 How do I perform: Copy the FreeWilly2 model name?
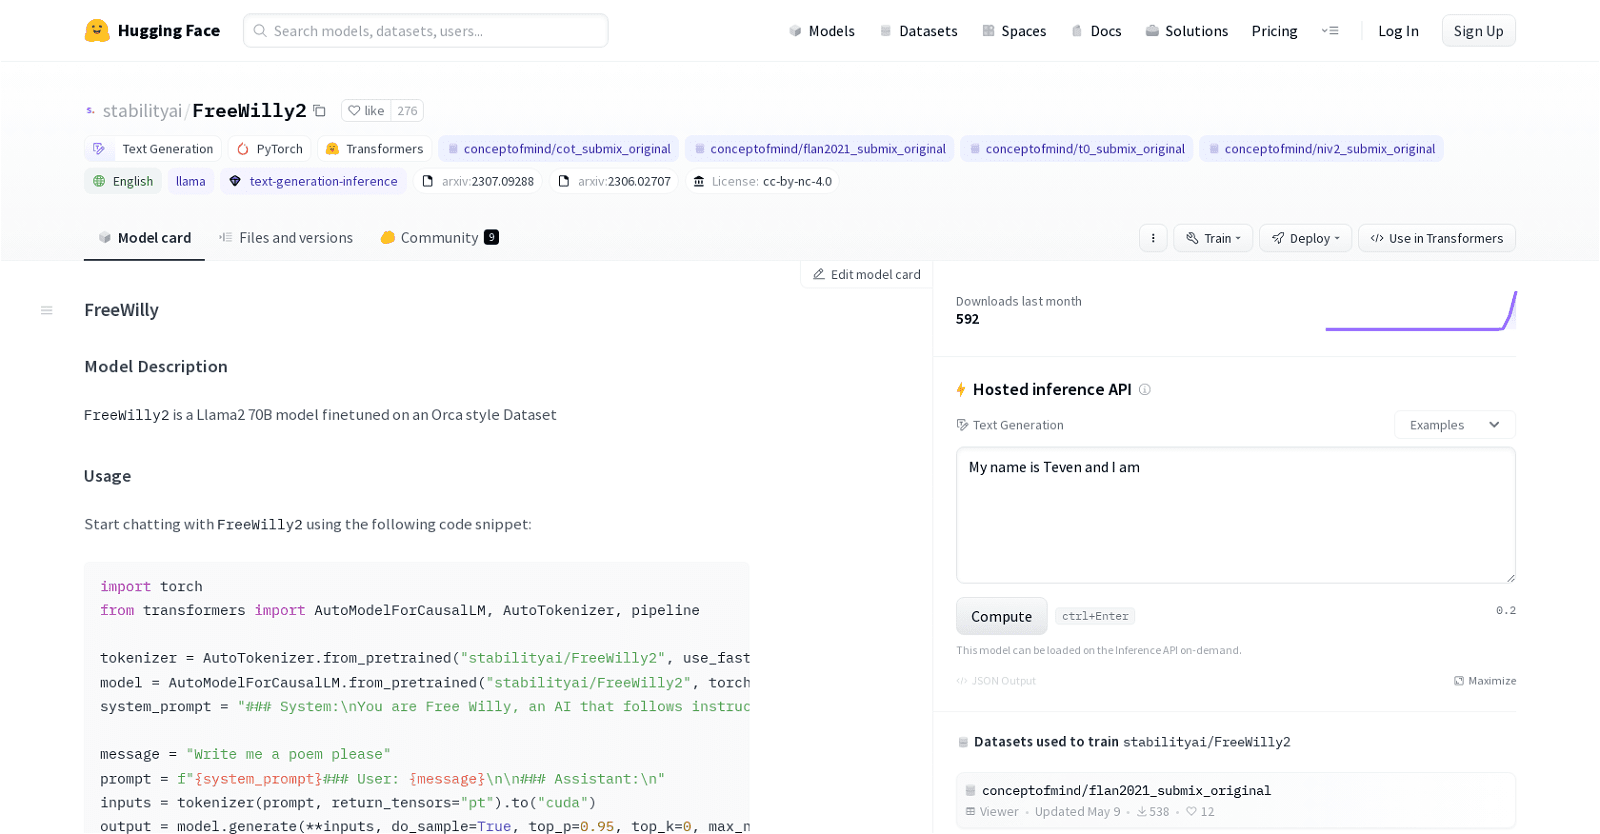pos(320,111)
